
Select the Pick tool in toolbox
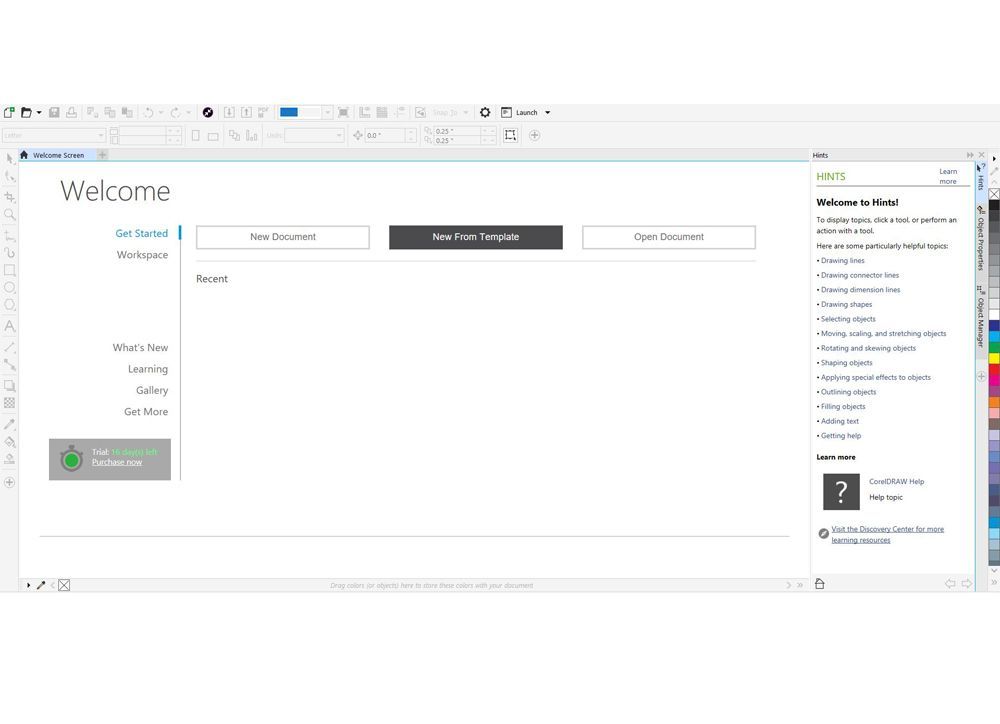[x=10, y=159]
